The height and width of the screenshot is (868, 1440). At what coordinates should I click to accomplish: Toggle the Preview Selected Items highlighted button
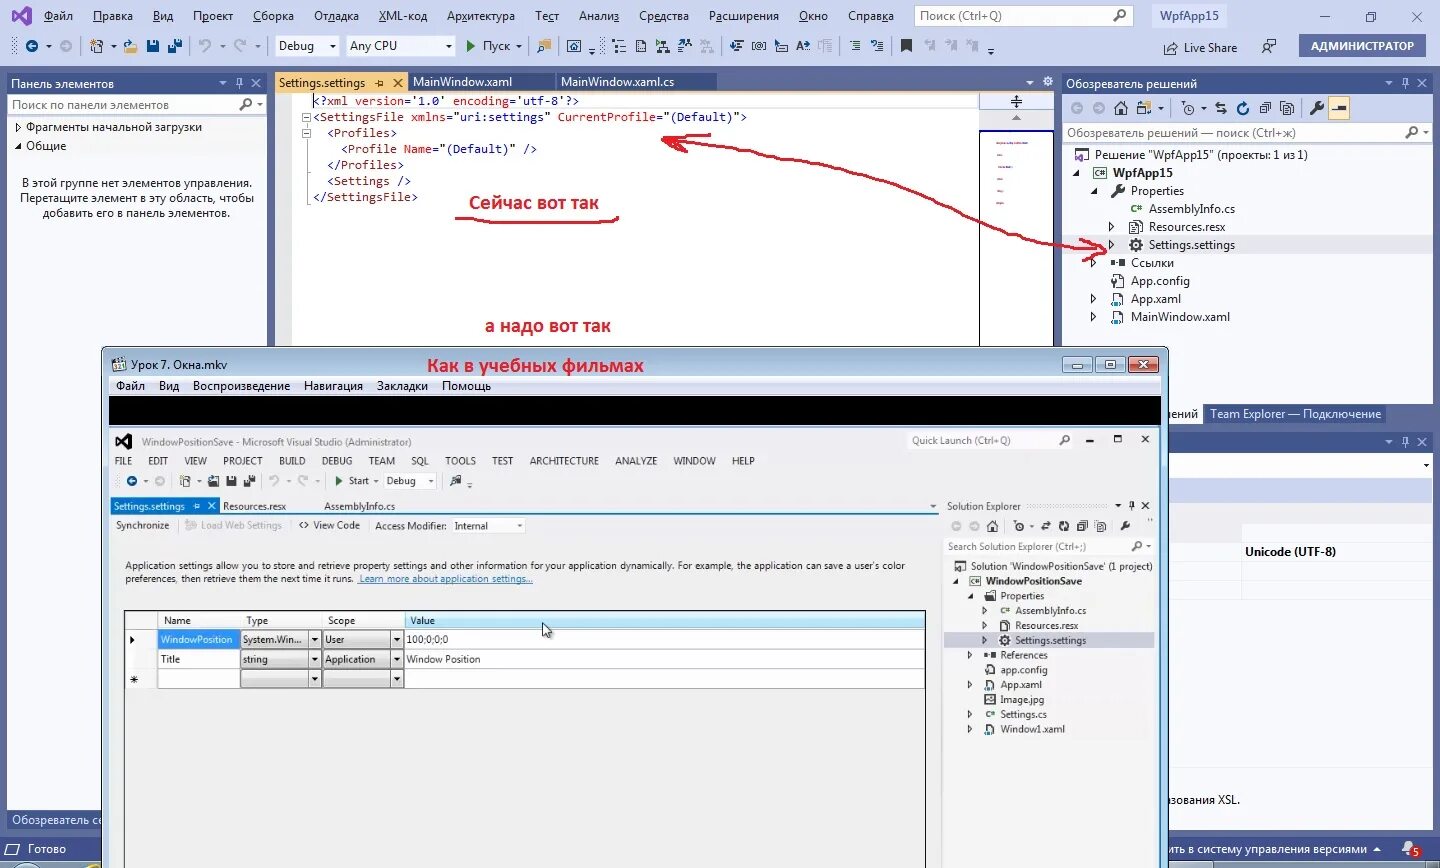pyautogui.click(x=1339, y=108)
